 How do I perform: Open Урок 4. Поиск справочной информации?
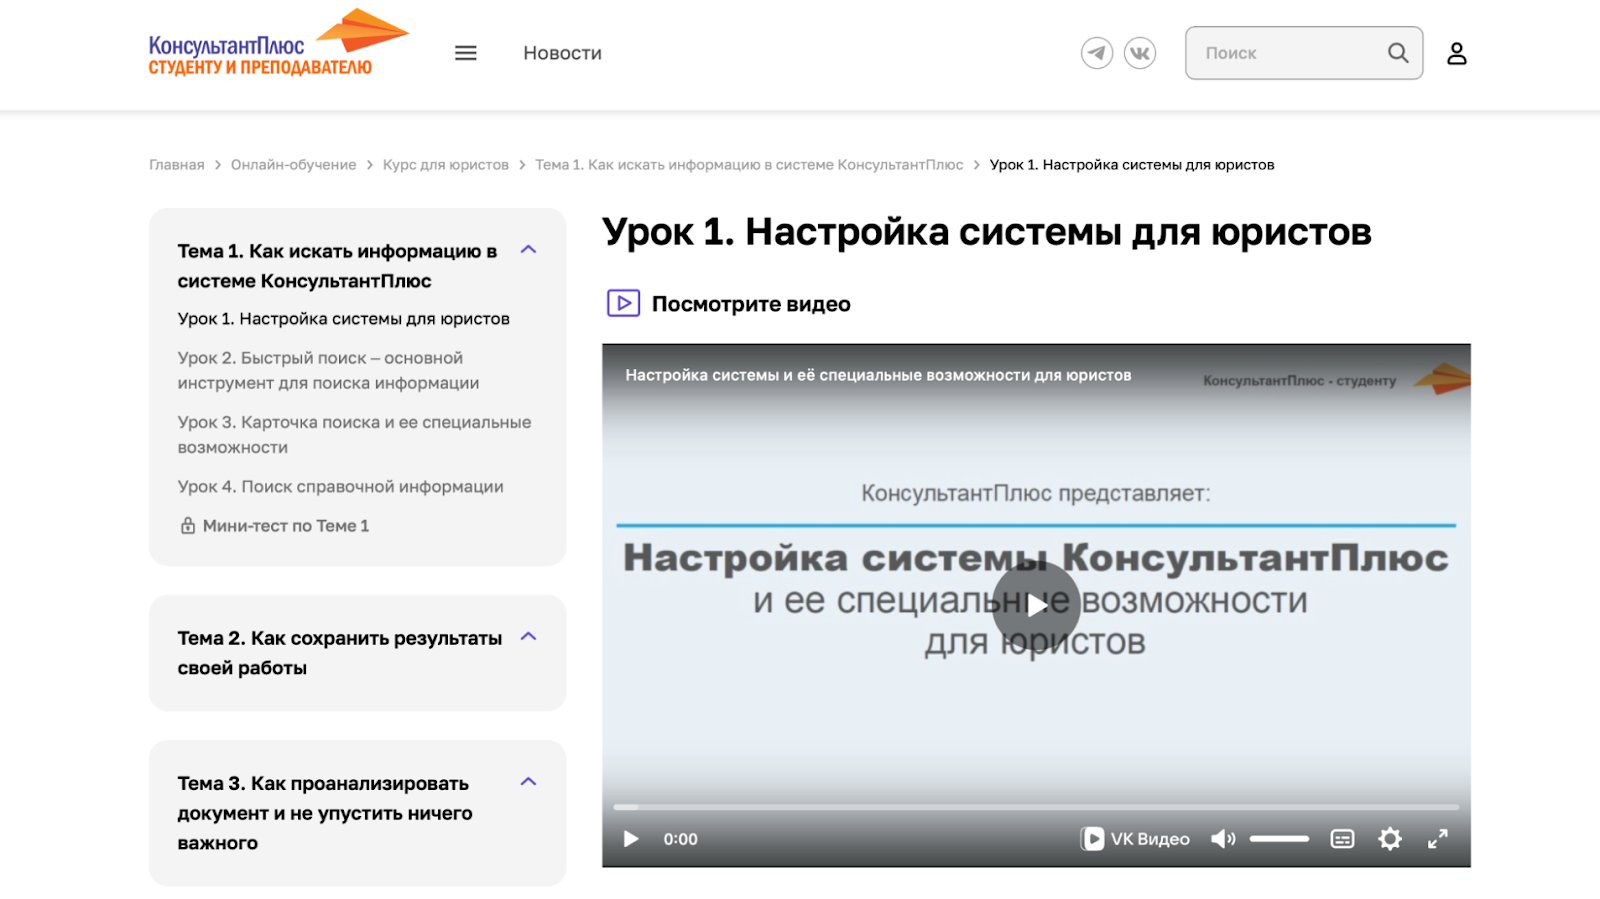pos(340,487)
